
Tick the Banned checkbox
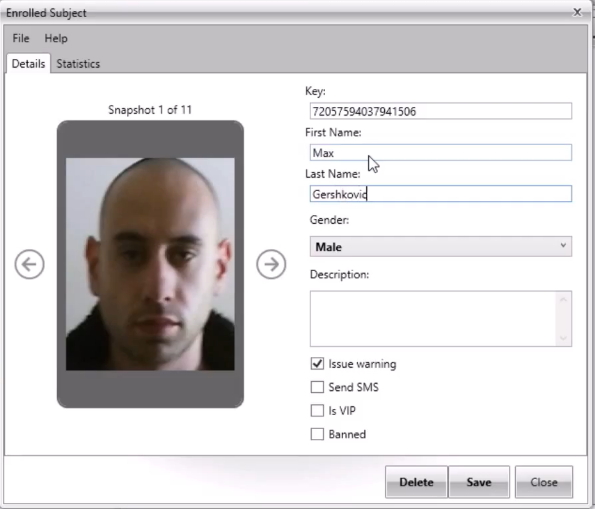317,434
